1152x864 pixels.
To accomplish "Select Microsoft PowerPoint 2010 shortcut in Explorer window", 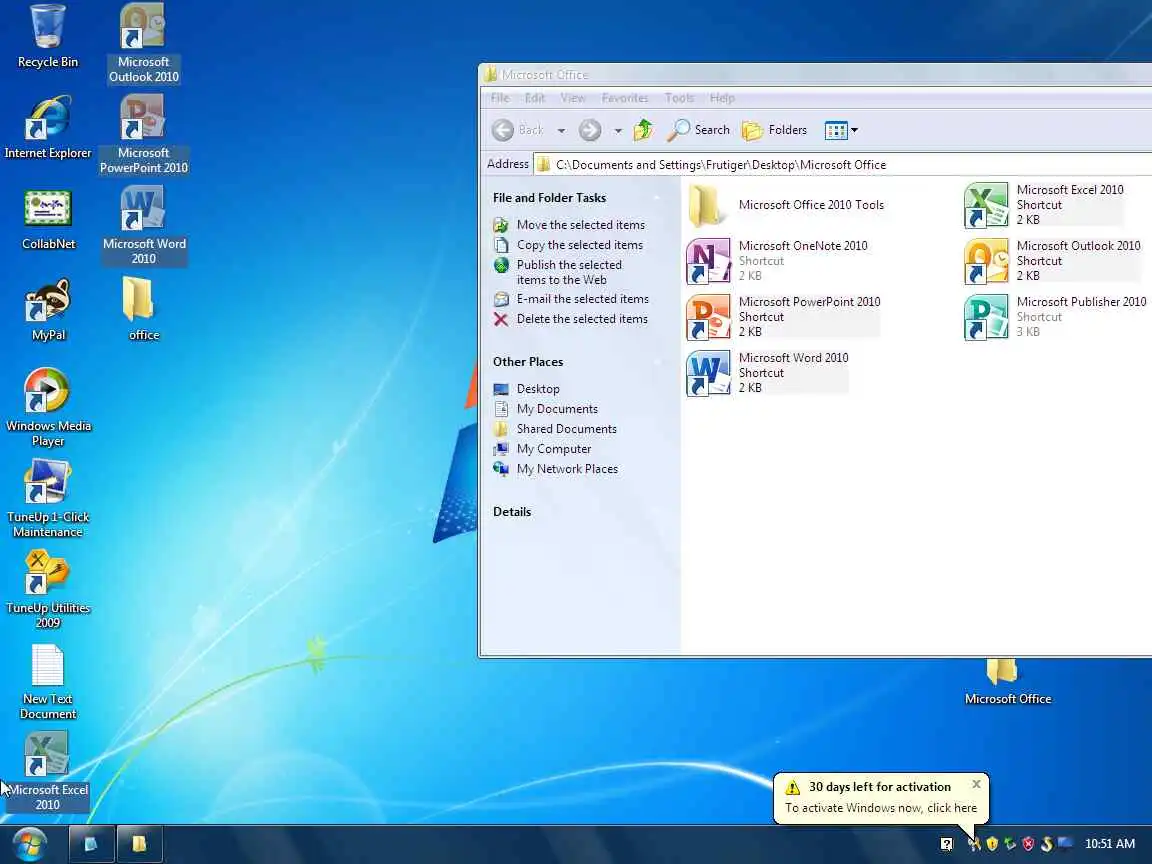I will click(783, 317).
